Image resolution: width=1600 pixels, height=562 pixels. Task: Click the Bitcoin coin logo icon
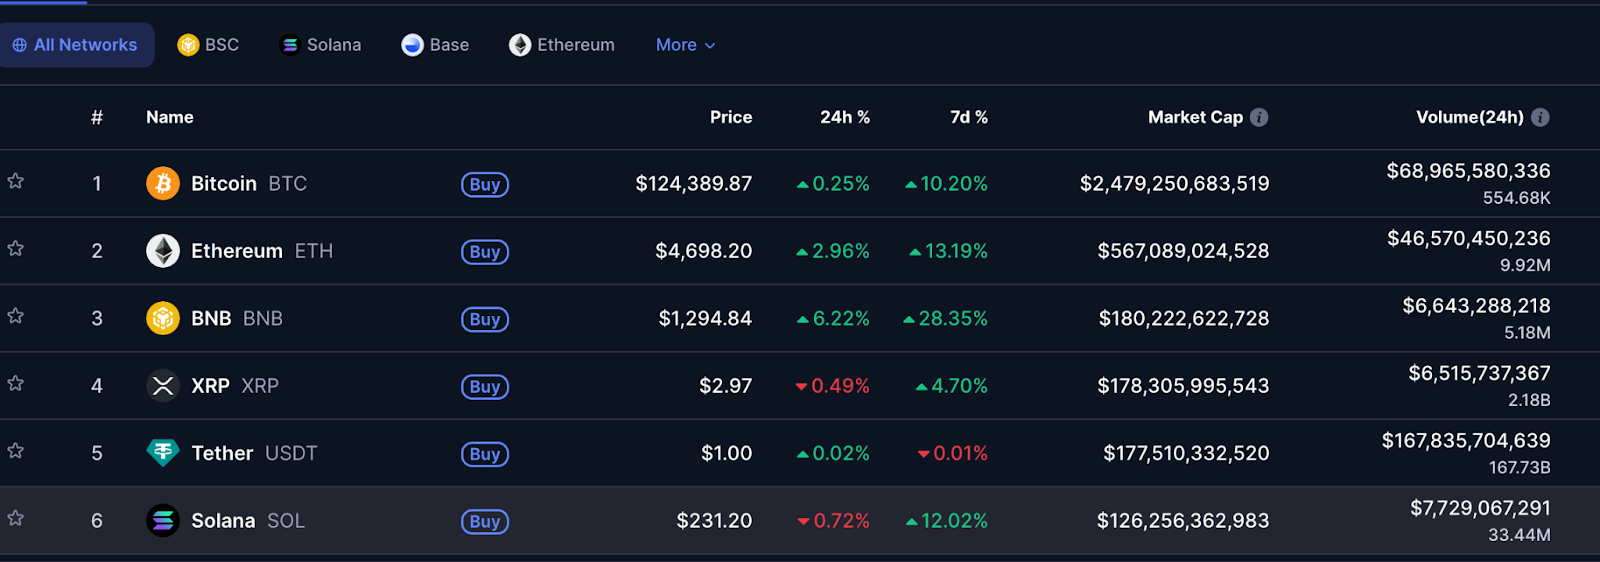point(163,184)
